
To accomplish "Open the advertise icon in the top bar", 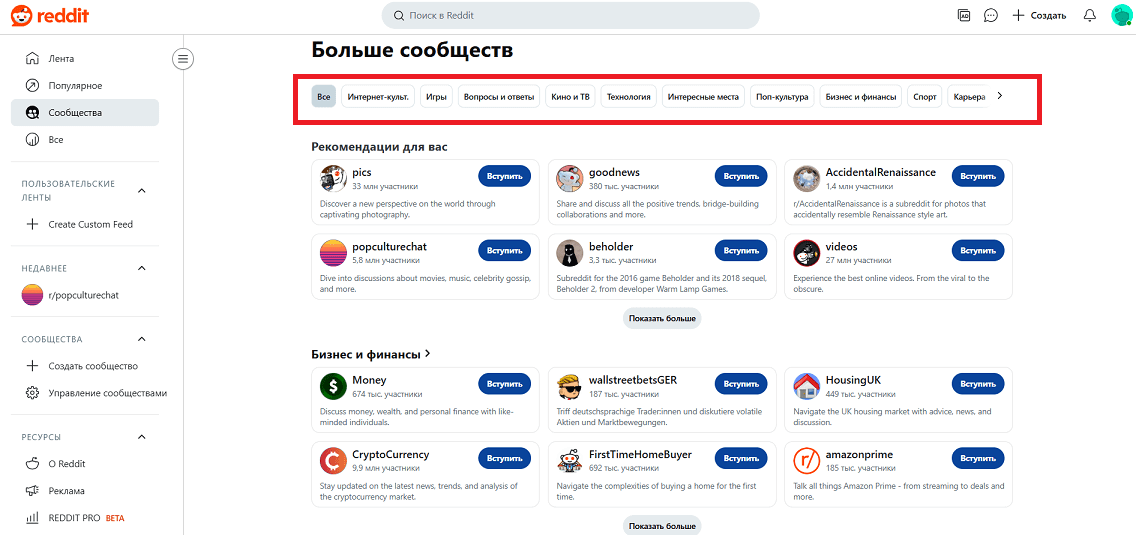I will pyautogui.click(x=964, y=15).
